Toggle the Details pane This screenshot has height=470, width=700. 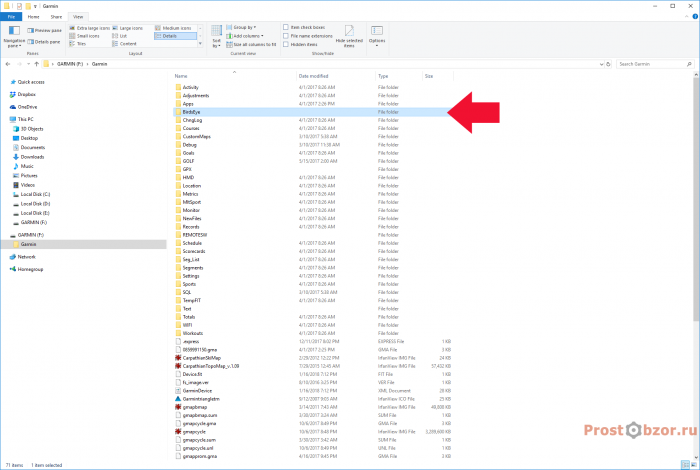coord(44,42)
